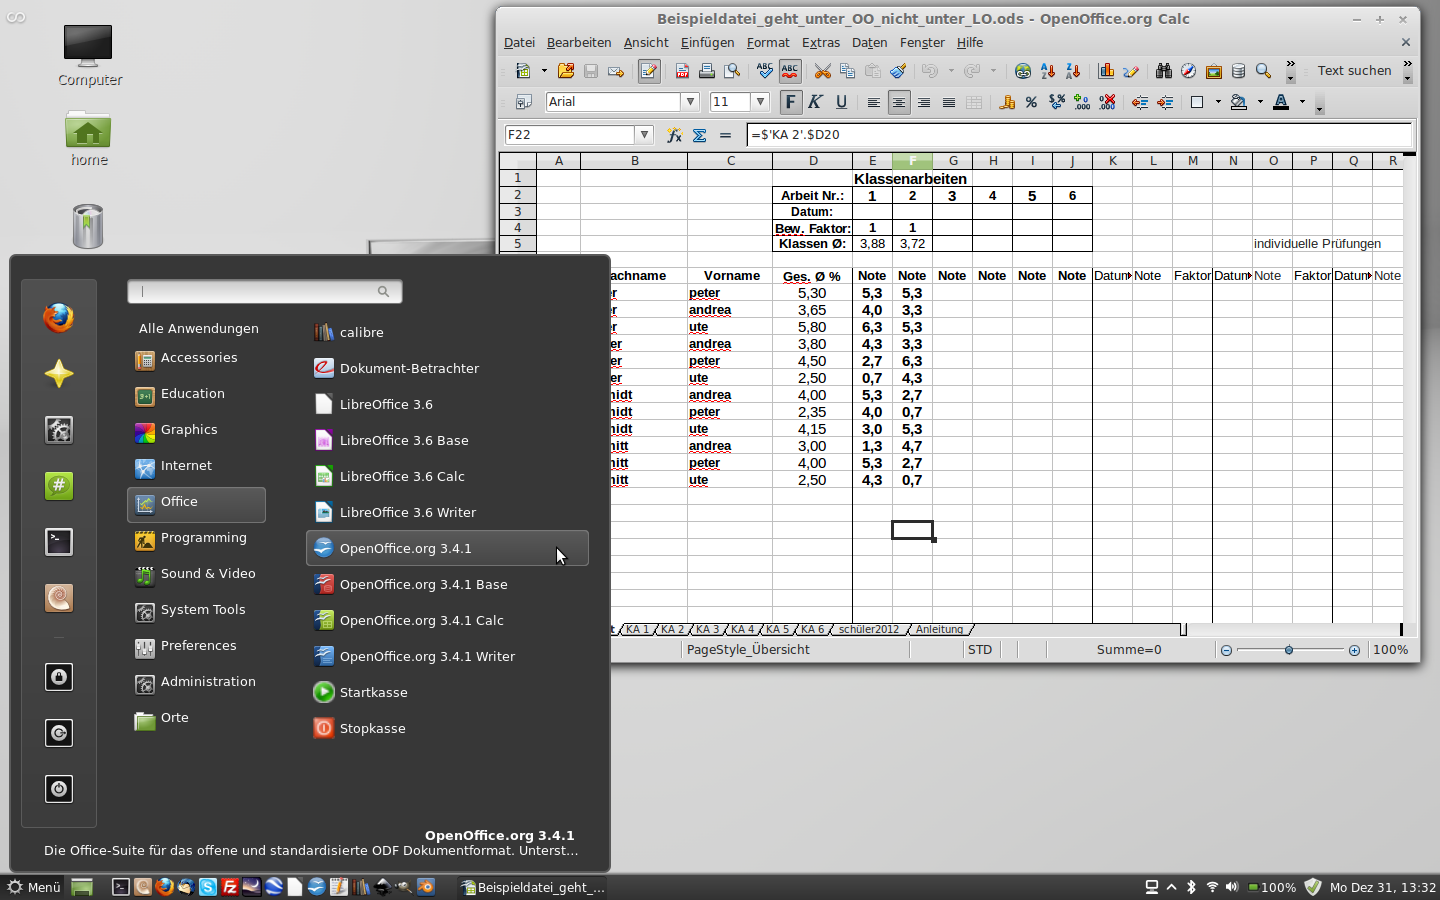Expand font size dropdown arrow
The height and width of the screenshot is (900, 1440).
click(761, 102)
